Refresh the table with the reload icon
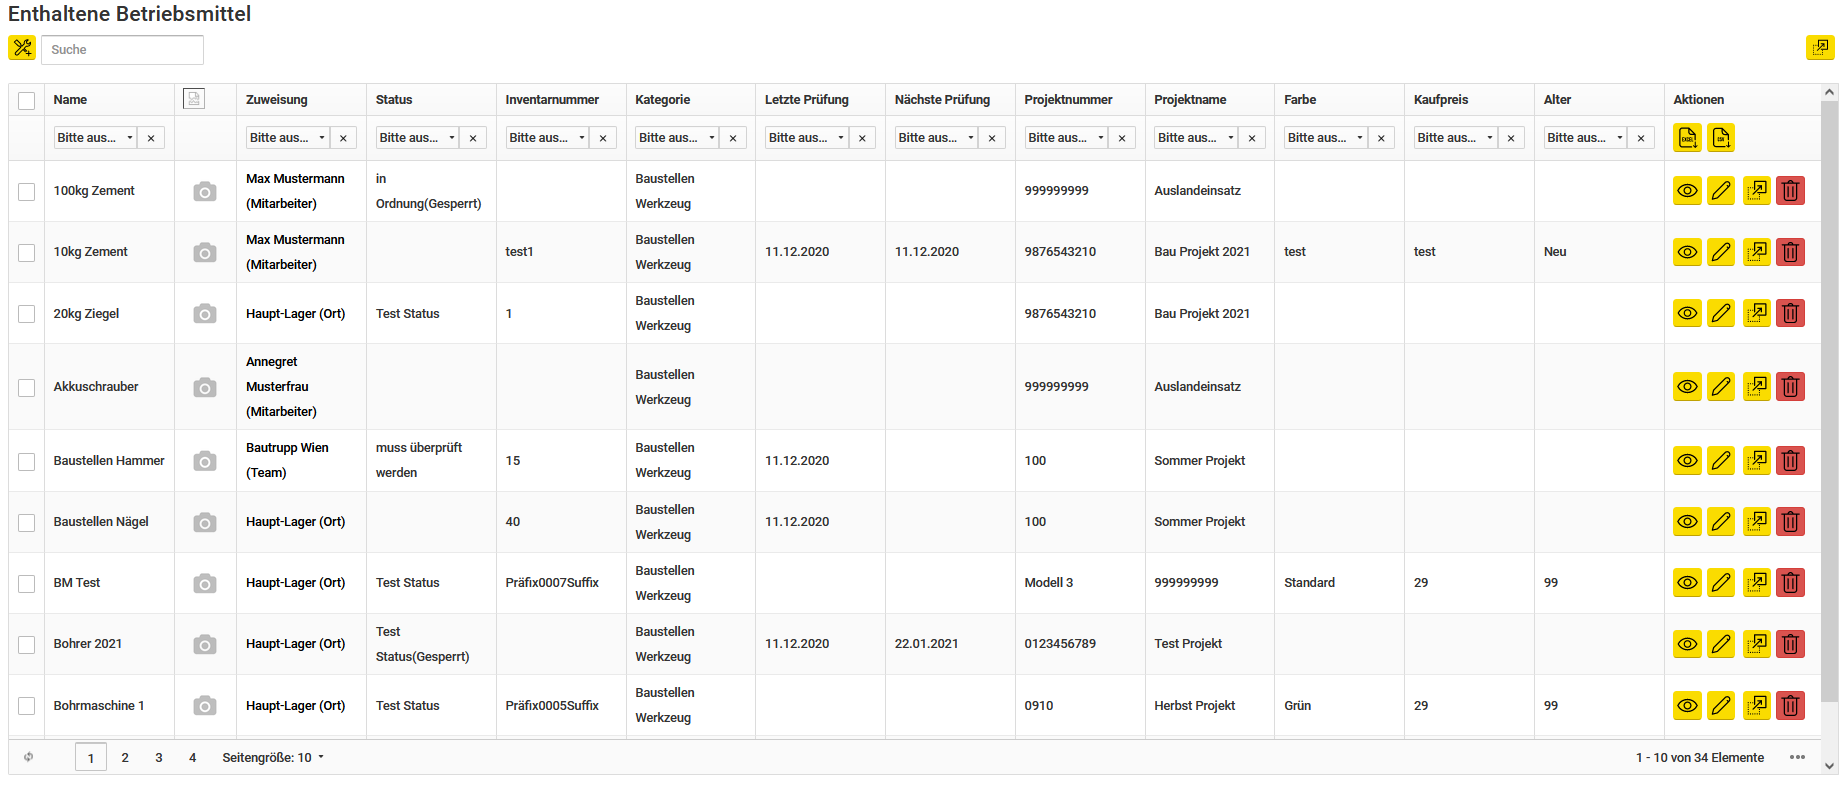Viewport: 1848px width, 788px height. [29, 757]
